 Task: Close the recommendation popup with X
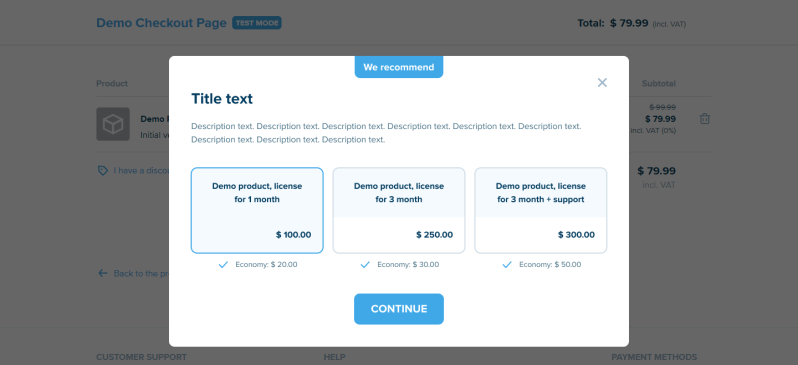pos(602,82)
